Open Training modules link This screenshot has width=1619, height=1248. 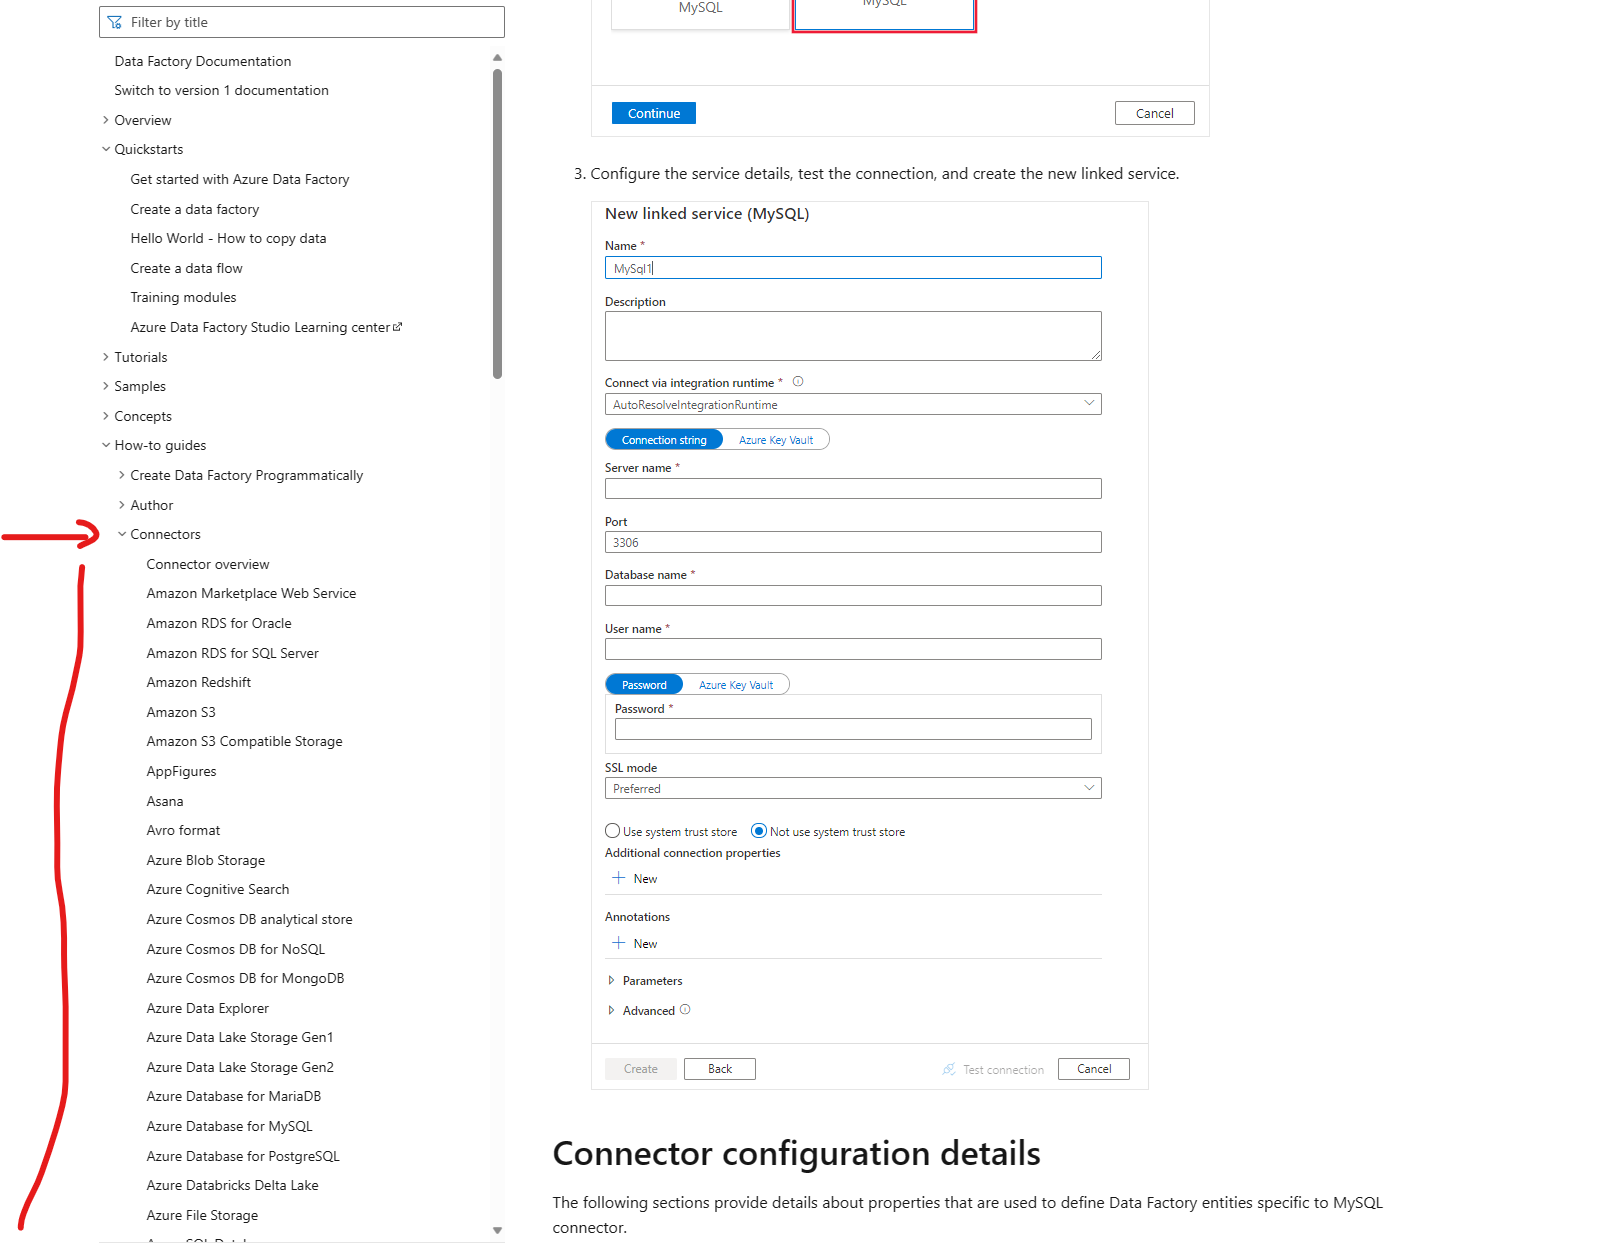tap(183, 297)
